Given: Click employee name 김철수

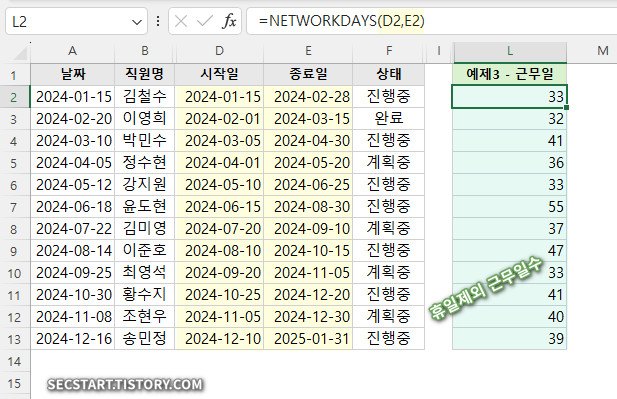Looking at the screenshot, I should click(x=144, y=96).
